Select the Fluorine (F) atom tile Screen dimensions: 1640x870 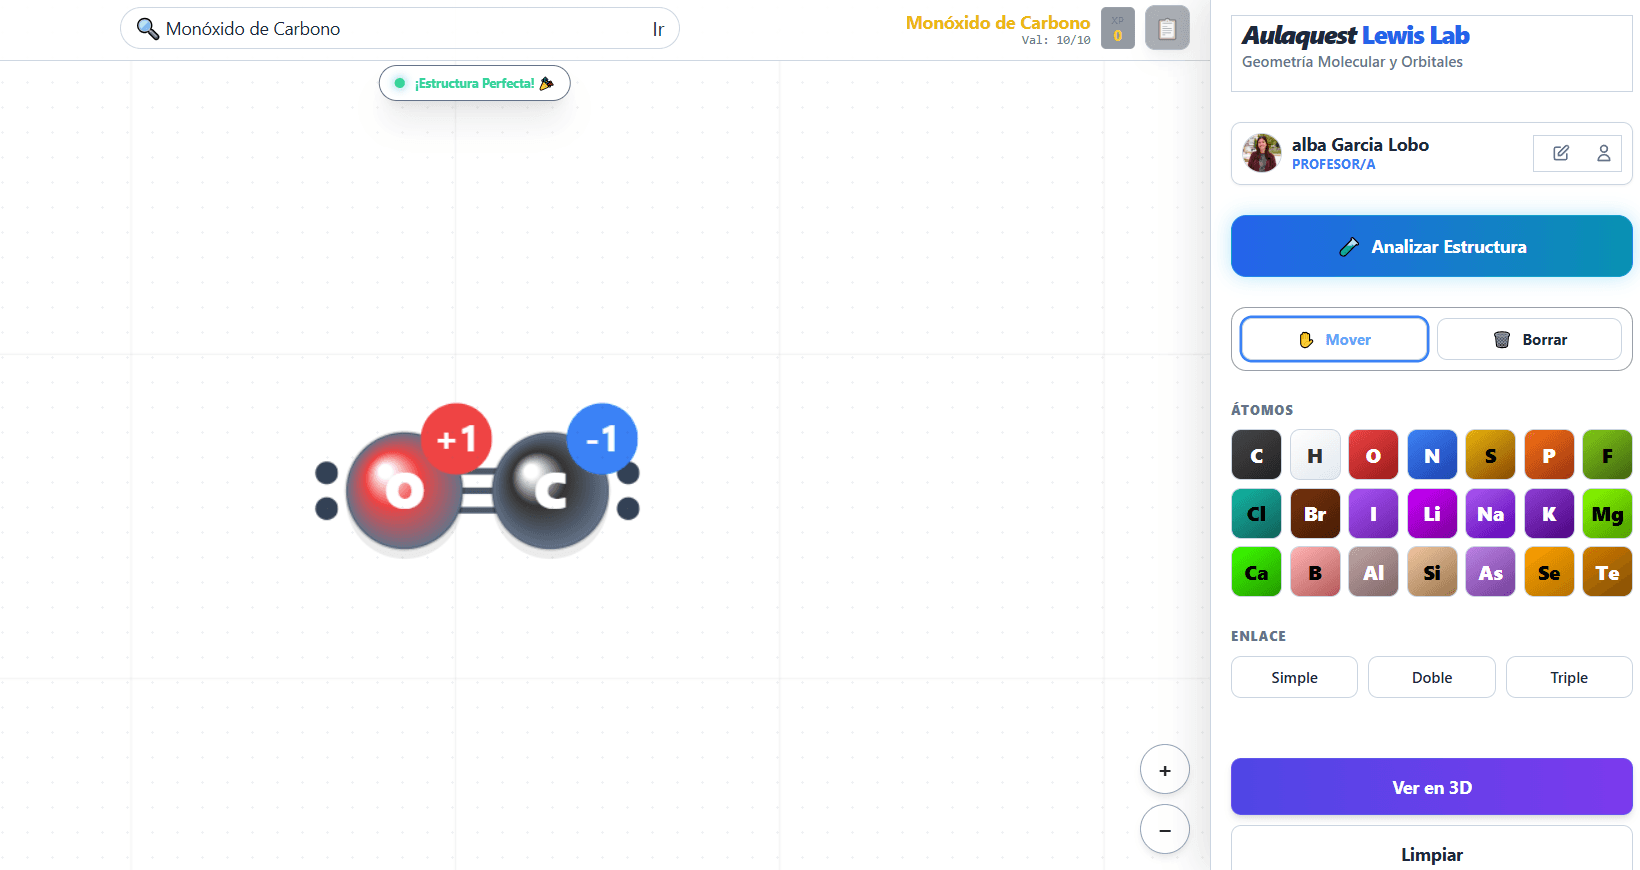pyautogui.click(x=1608, y=455)
